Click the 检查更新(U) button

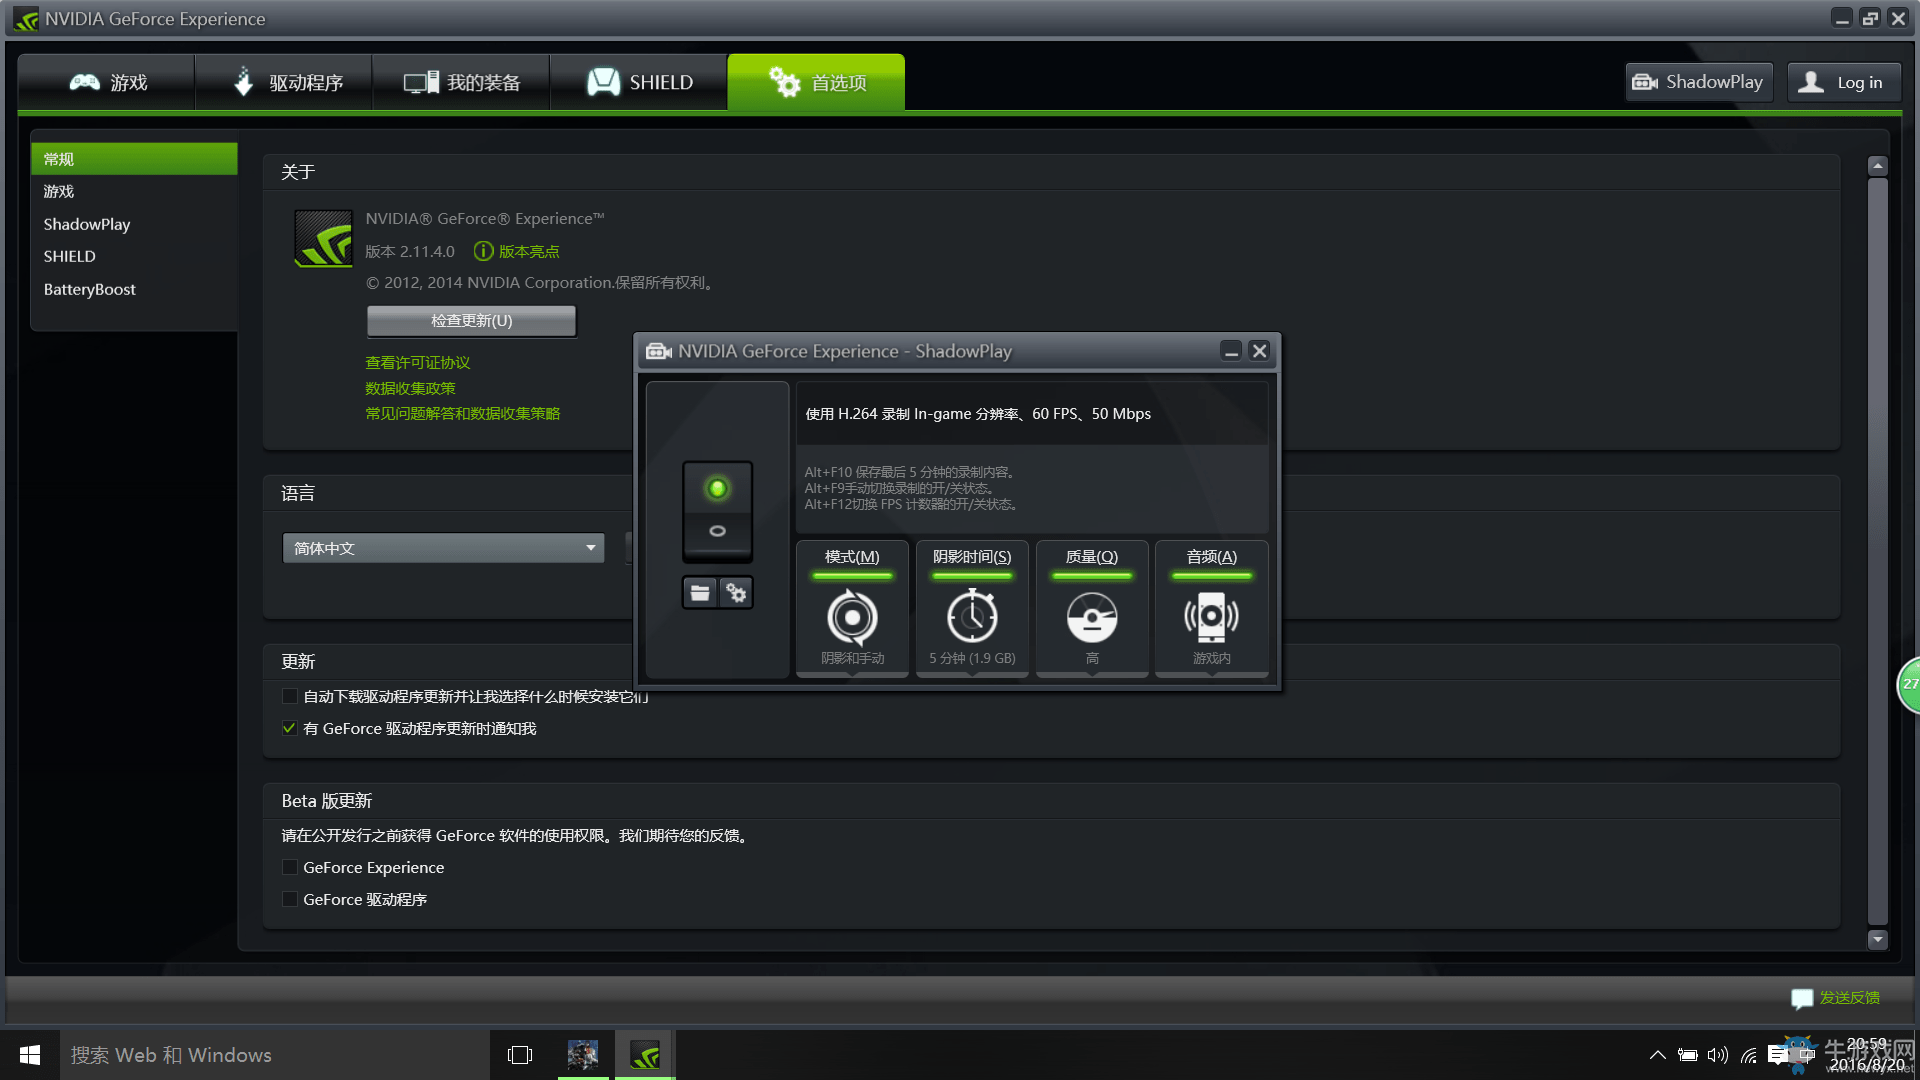point(471,321)
